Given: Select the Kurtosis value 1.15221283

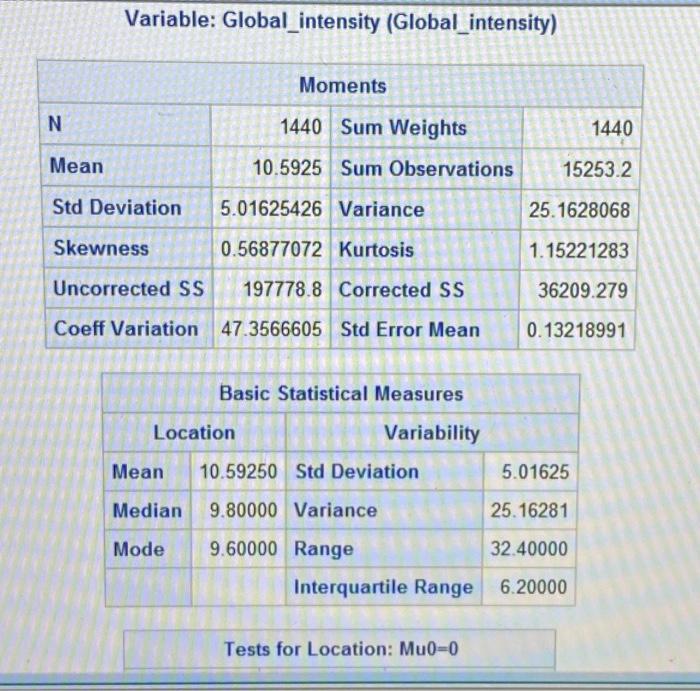Looking at the screenshot, I should (579, 250).
